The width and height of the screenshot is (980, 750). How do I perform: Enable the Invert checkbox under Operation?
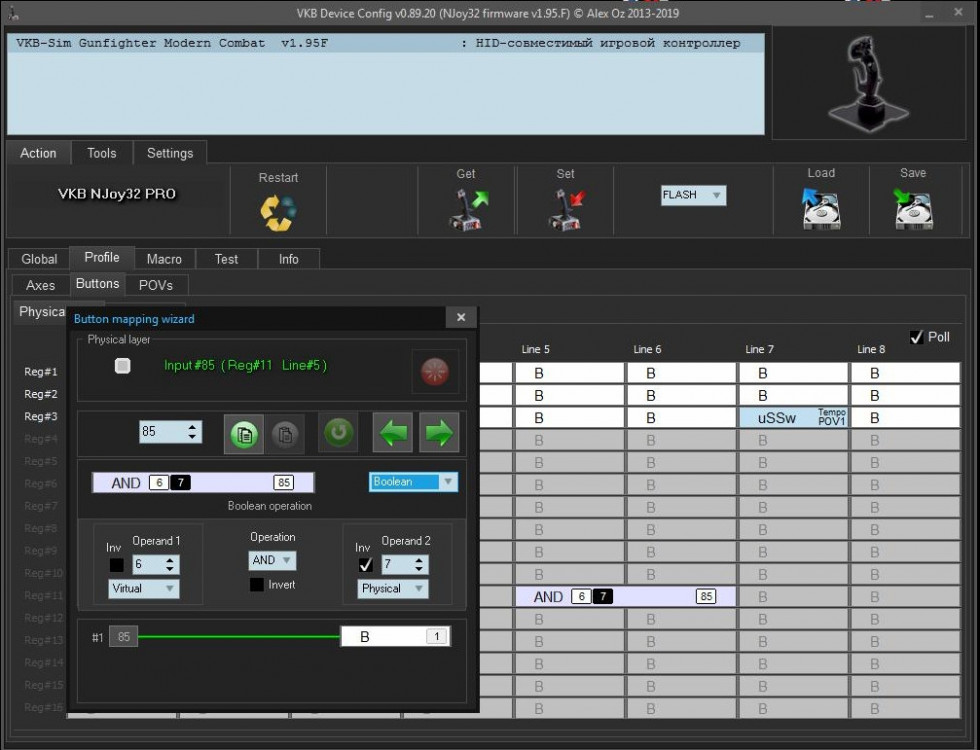click(256, 585)
